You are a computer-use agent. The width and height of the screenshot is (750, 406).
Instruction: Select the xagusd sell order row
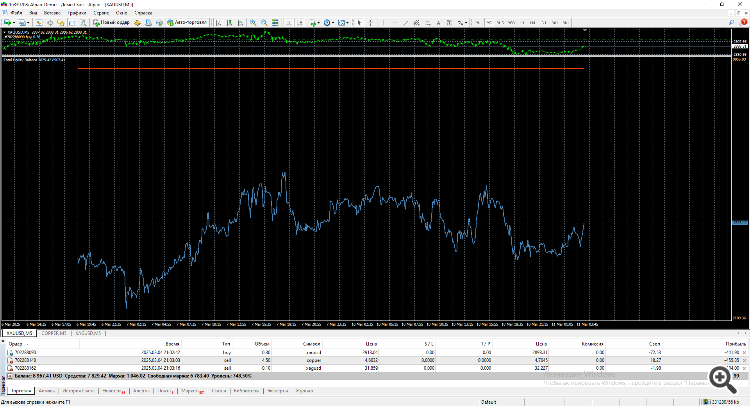tap(375, 368)
